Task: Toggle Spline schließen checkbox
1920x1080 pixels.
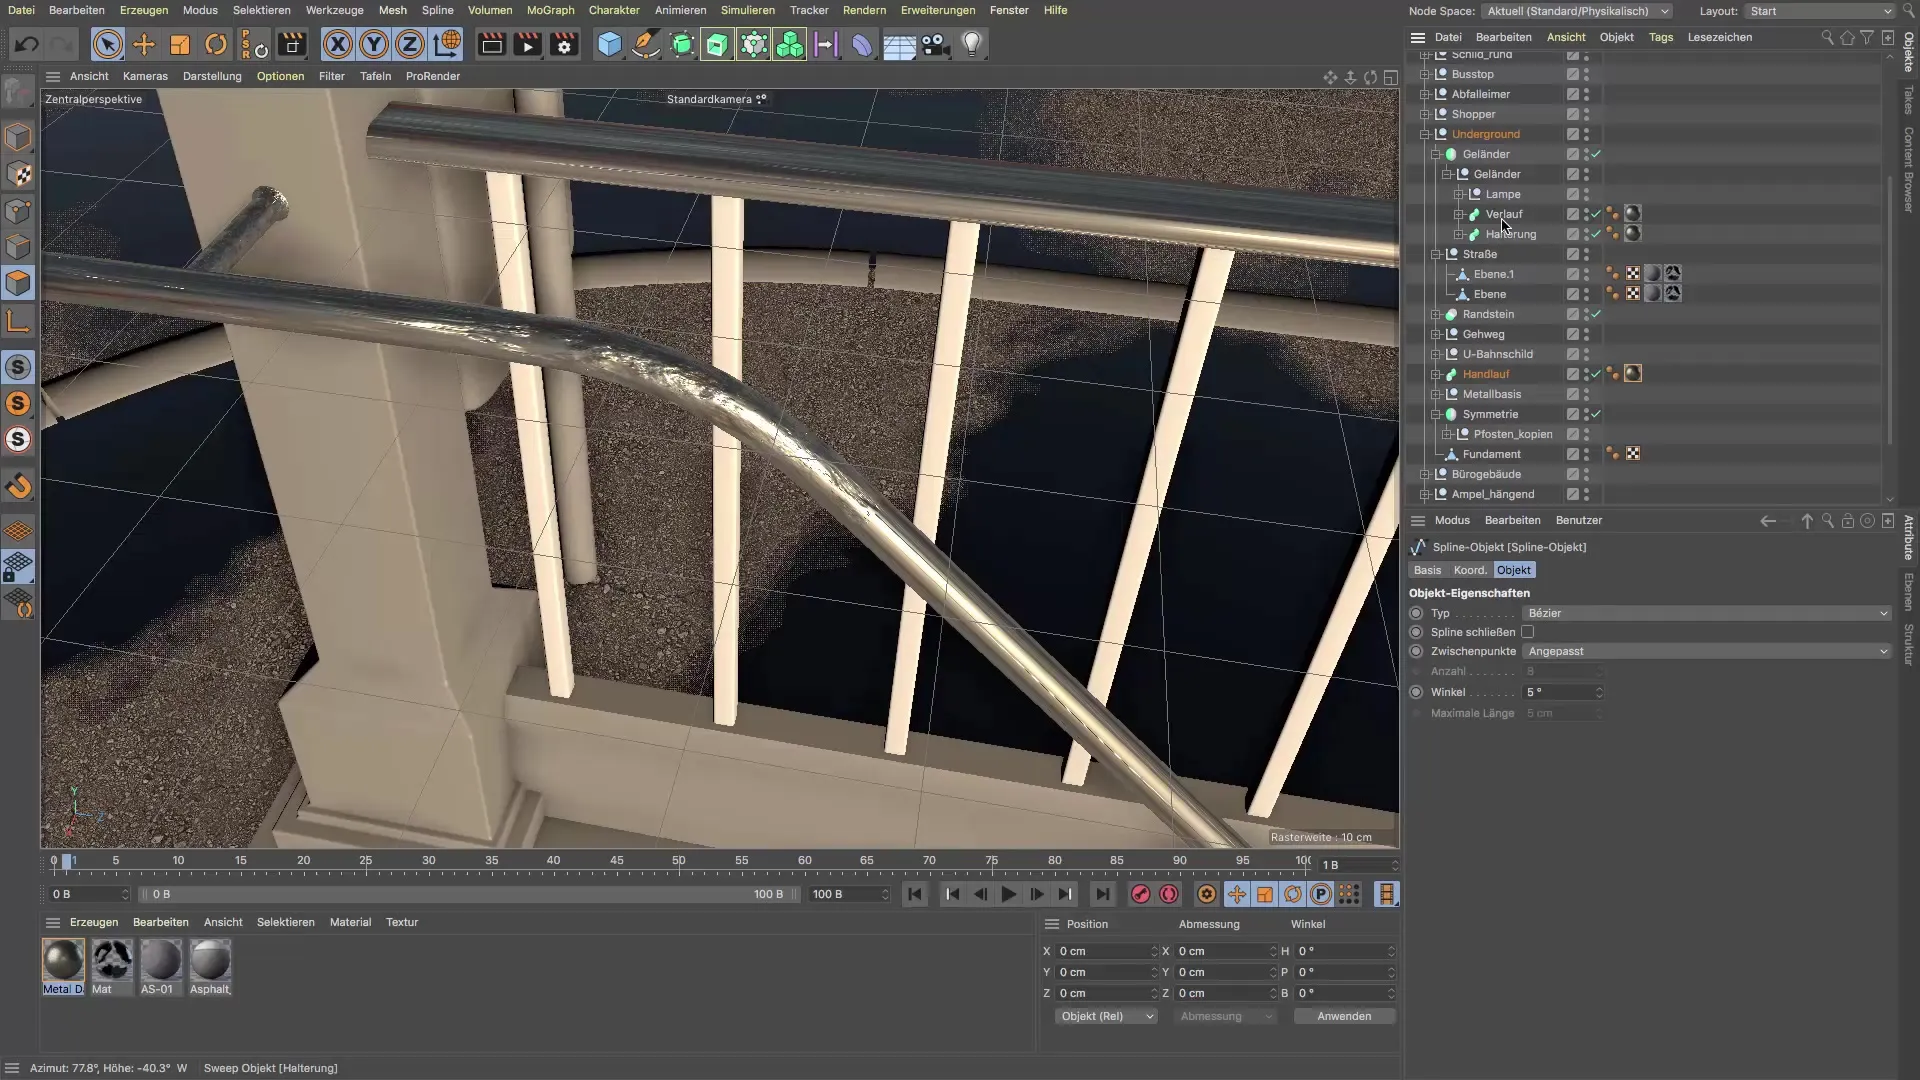Action: 1527,632
